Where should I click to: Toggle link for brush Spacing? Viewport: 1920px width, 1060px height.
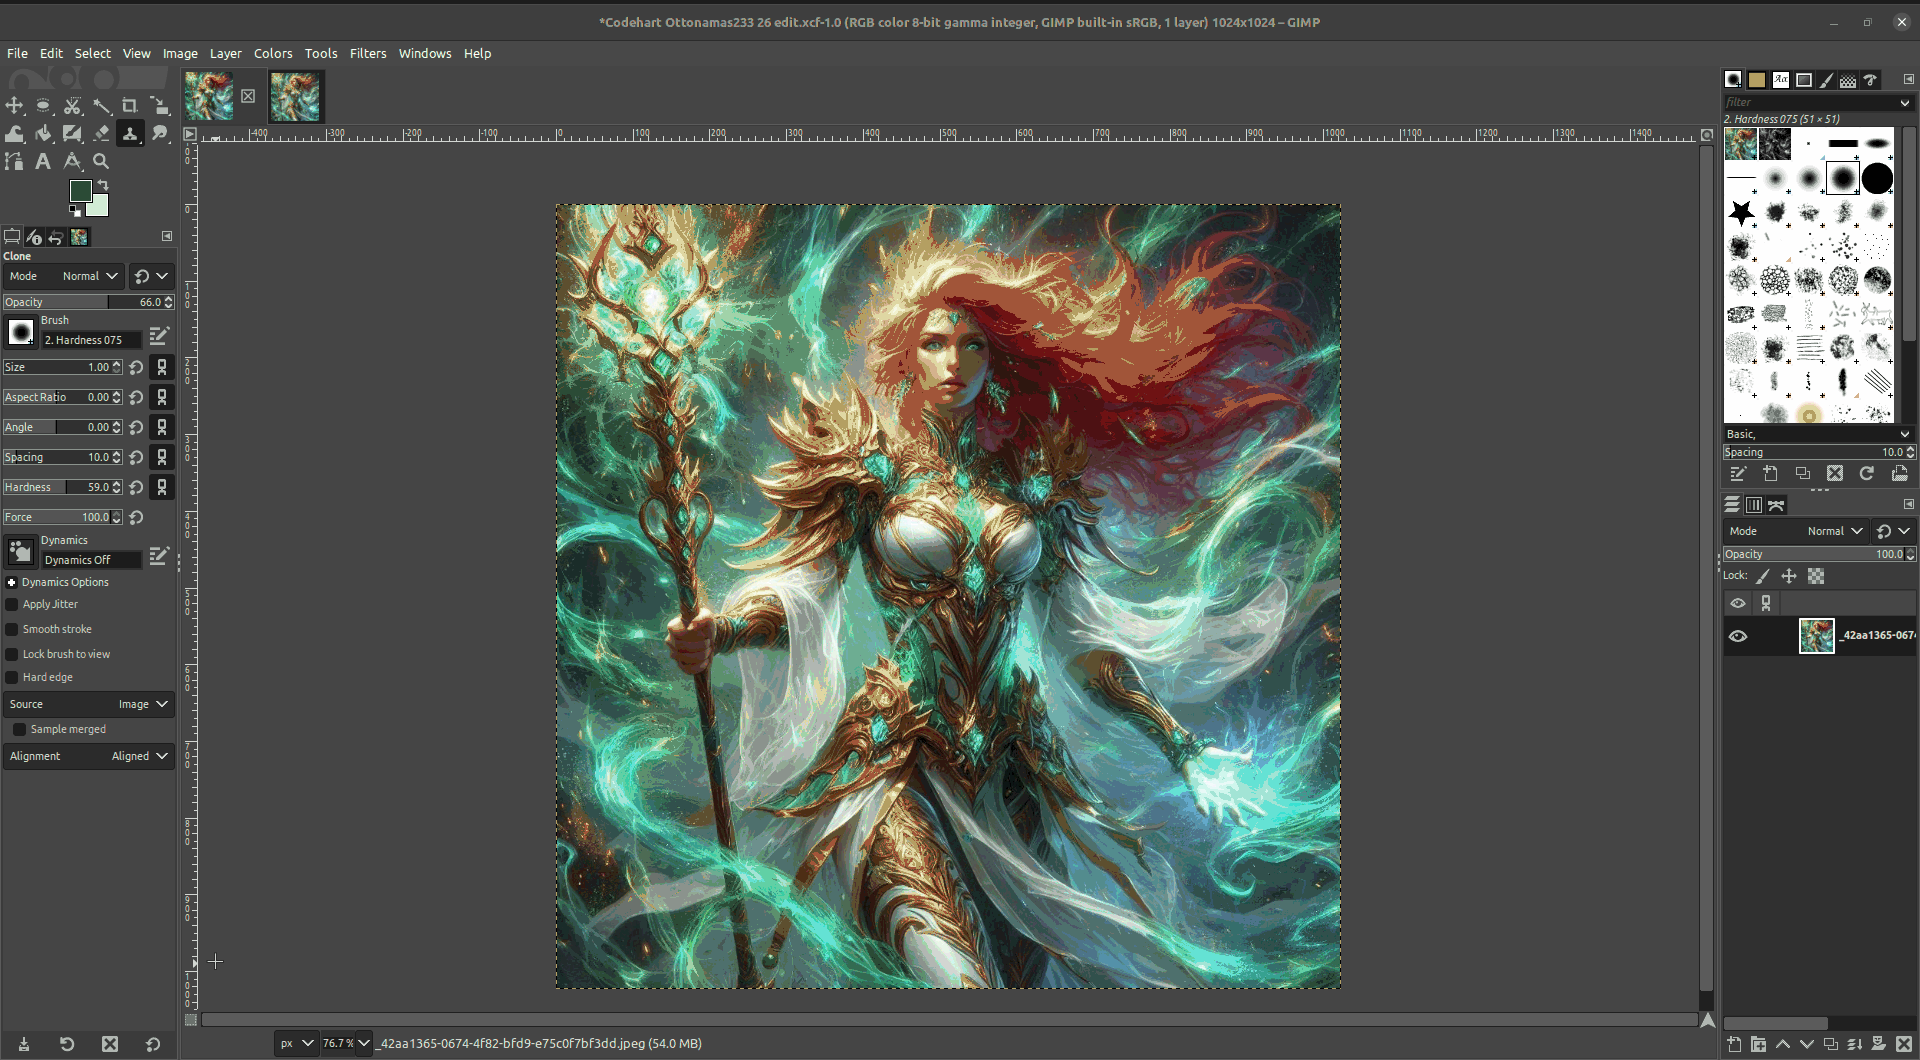(162, 457)
